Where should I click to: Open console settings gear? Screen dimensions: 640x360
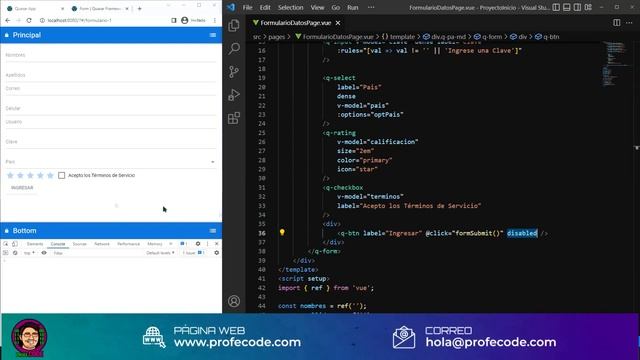coord(216,253)
